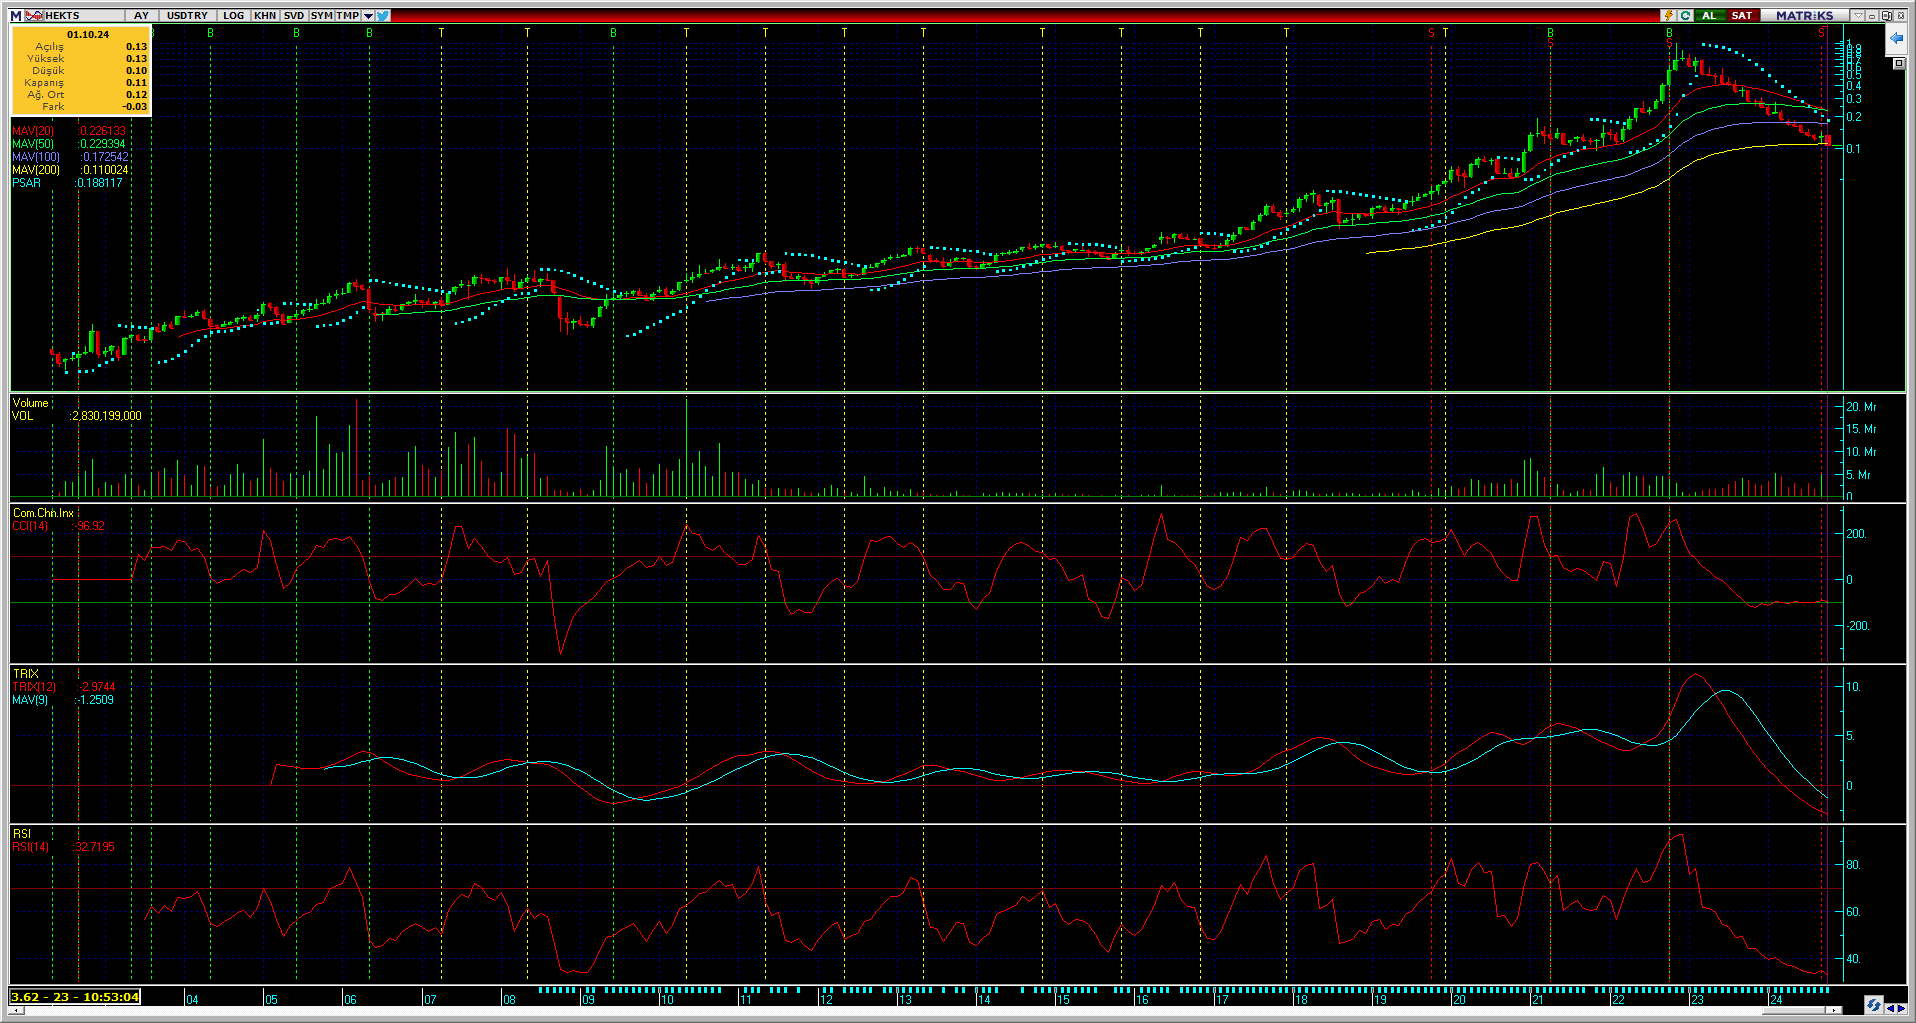The width and height of the screenshot is (1916, 1023).
Task: Click the MATRIKS brand label
Action: 1804,16
